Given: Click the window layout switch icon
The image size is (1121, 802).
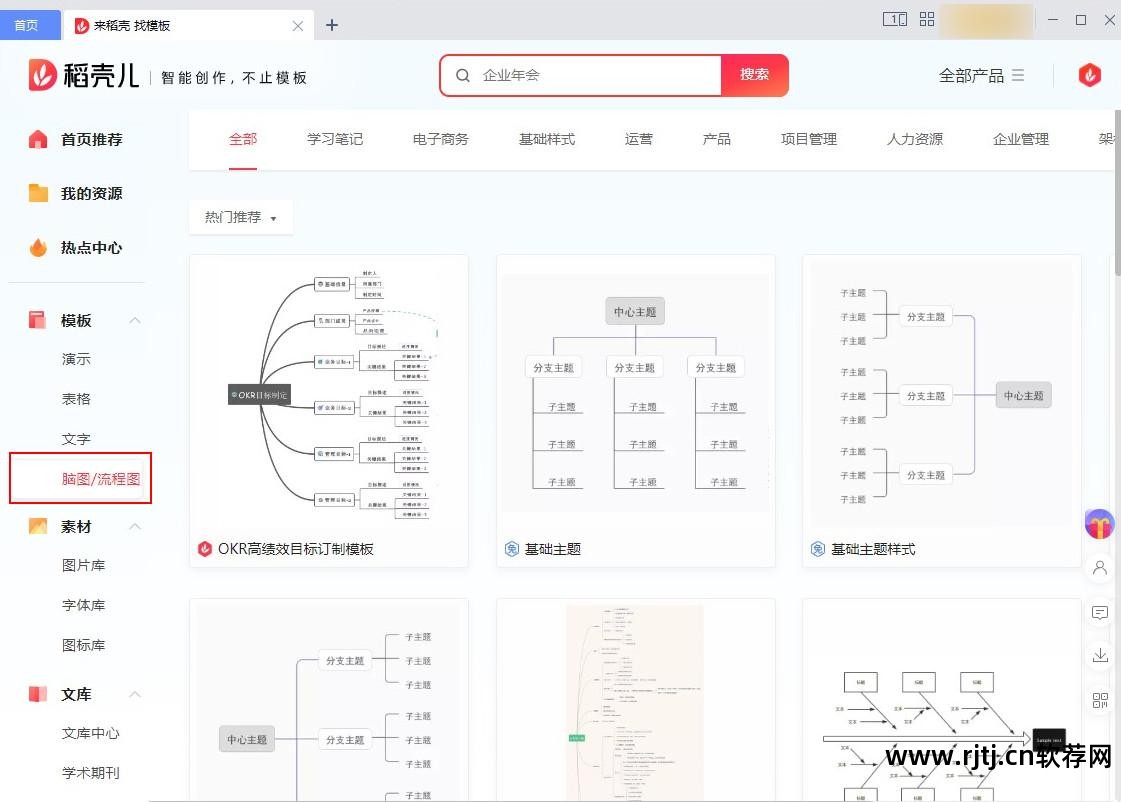Looking at the screenshot, I should tap(894, 19).
